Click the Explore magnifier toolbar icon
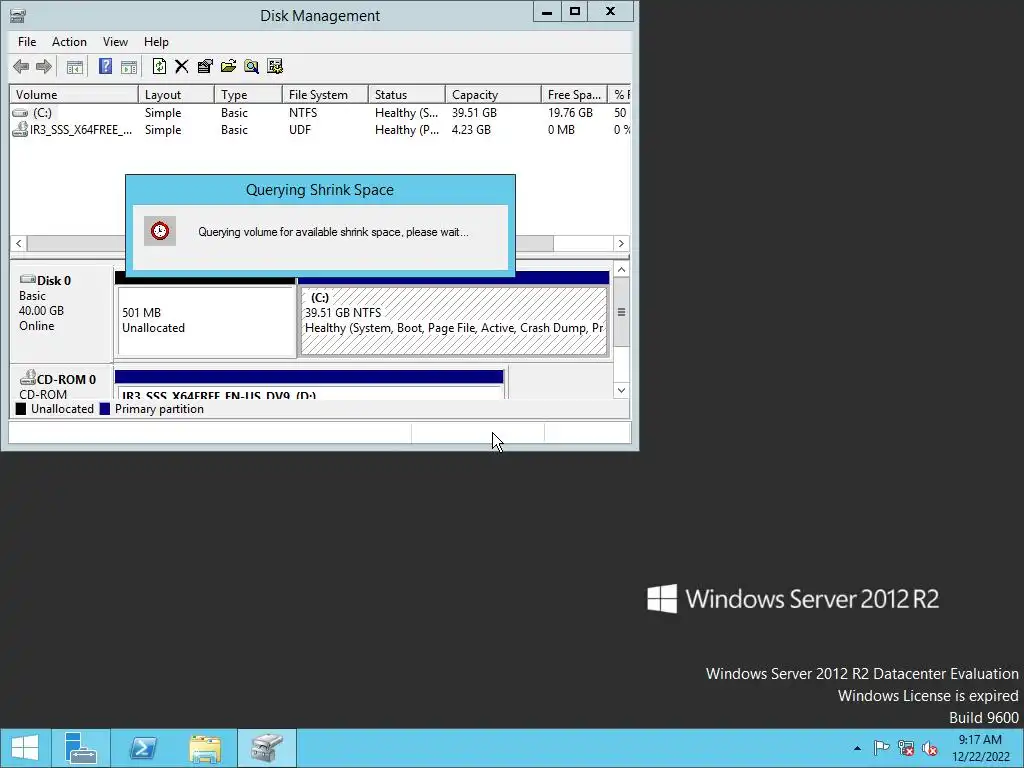 tap(251, 66)
